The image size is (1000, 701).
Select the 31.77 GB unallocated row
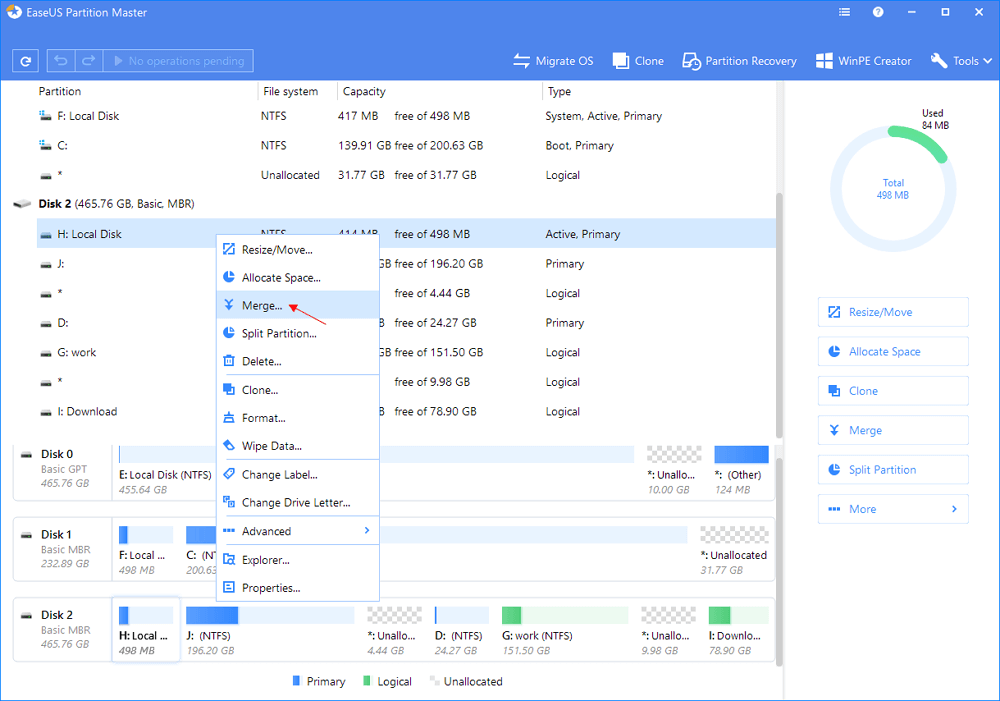click(x=406, y=175)
